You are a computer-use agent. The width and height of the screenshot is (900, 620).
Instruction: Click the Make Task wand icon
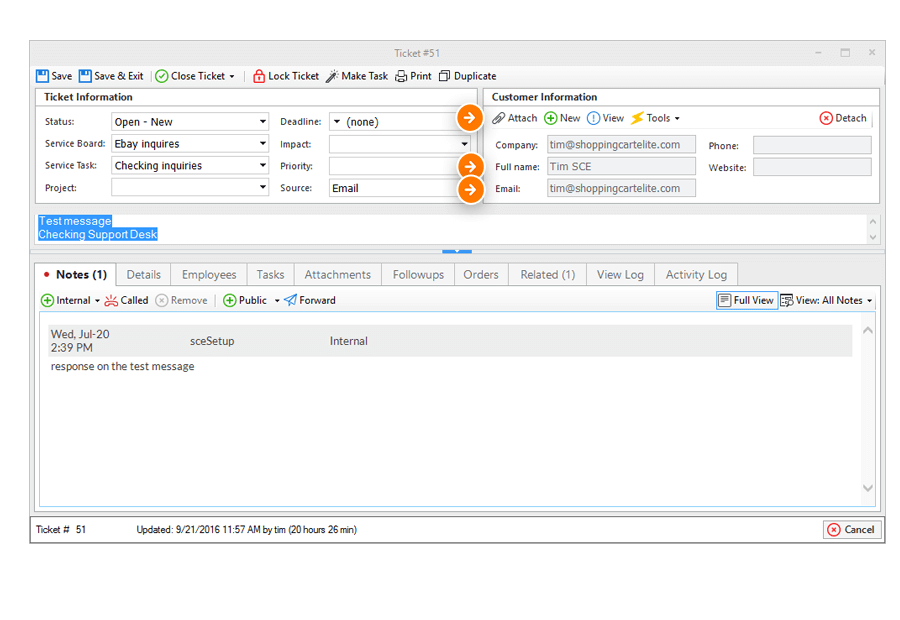click(332, 76)
